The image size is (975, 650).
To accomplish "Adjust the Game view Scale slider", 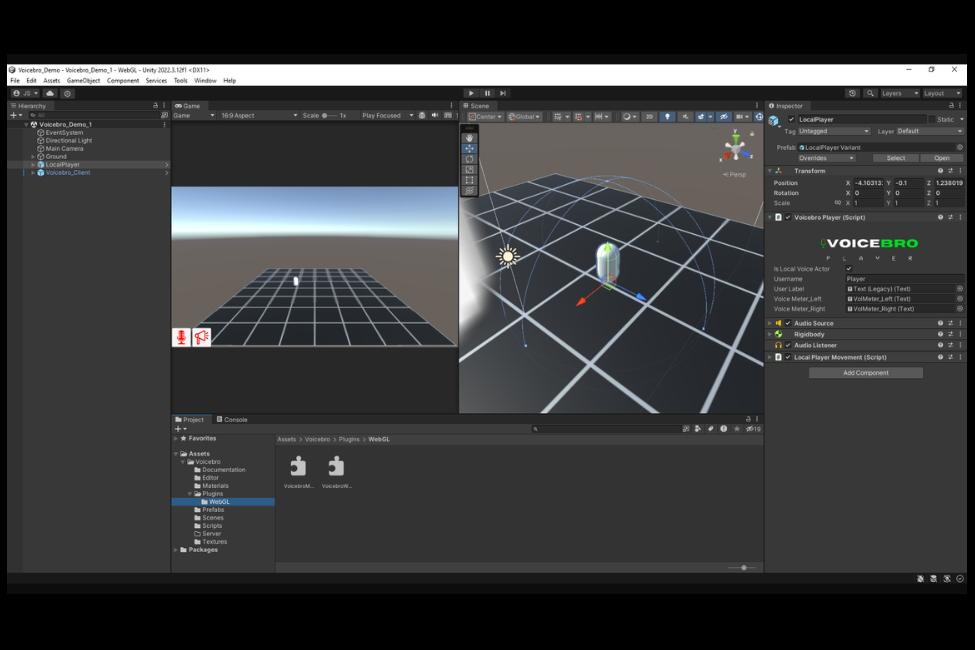I will click(329, 116).
